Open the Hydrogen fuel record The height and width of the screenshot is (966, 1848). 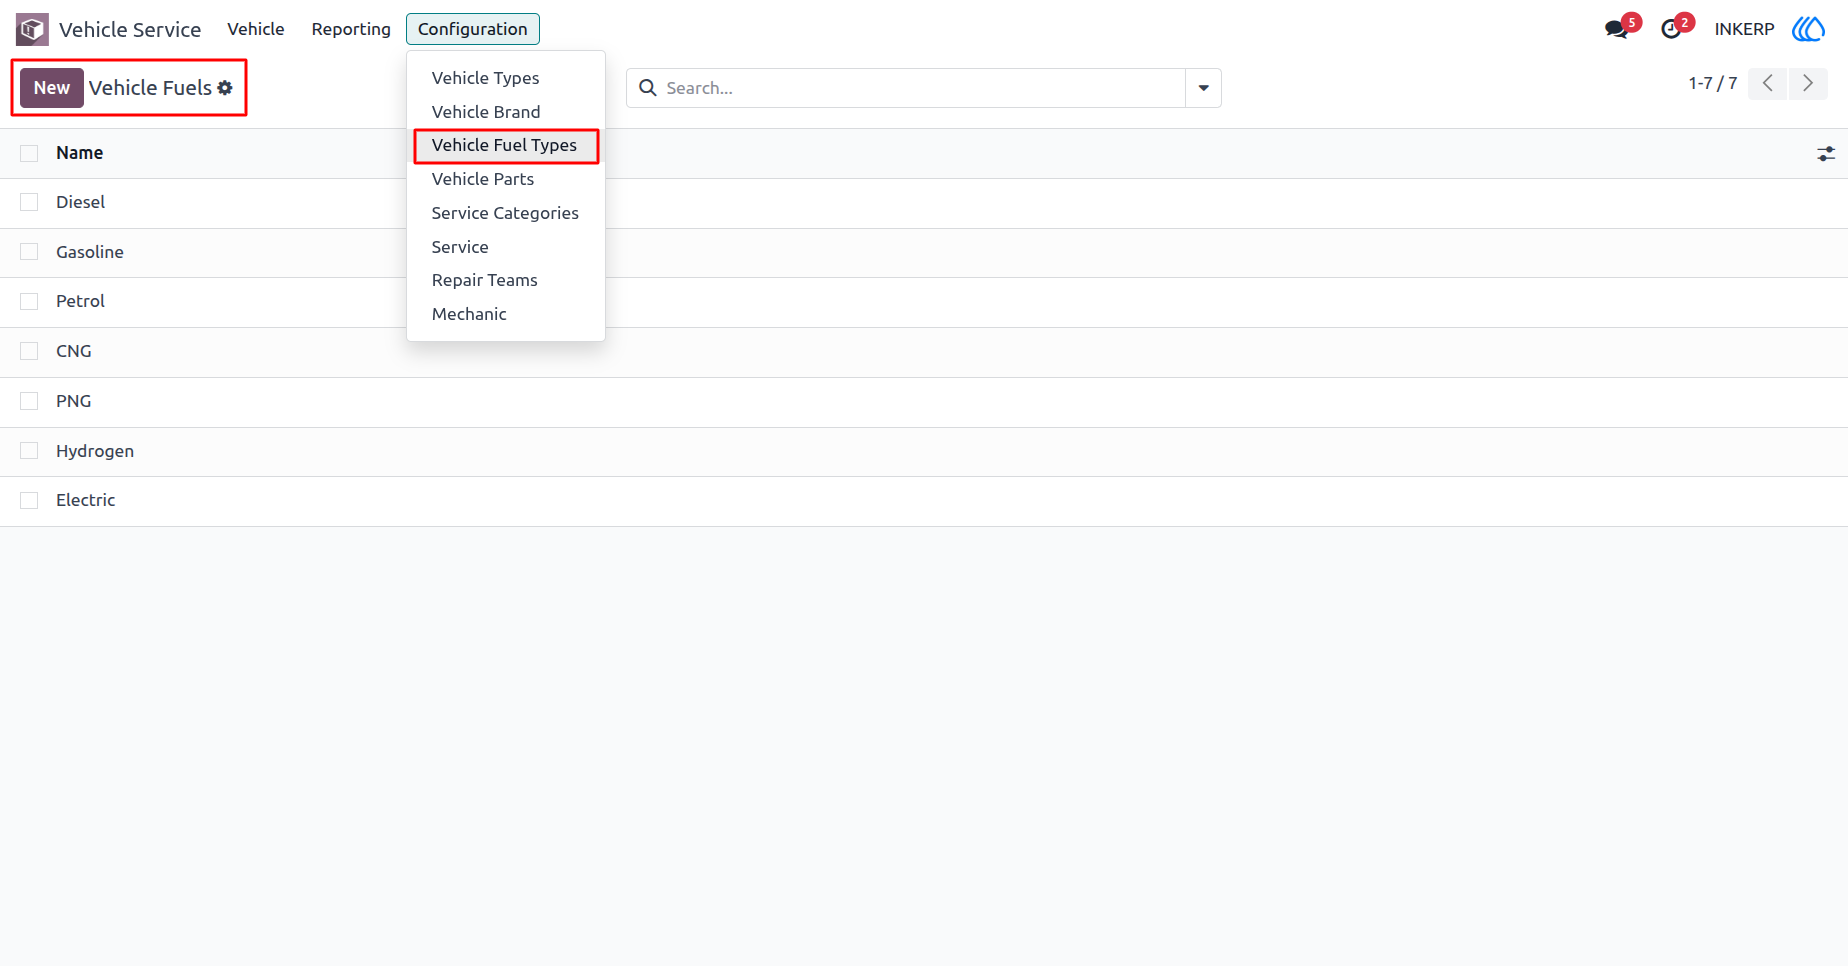click(x=95, y=451)
